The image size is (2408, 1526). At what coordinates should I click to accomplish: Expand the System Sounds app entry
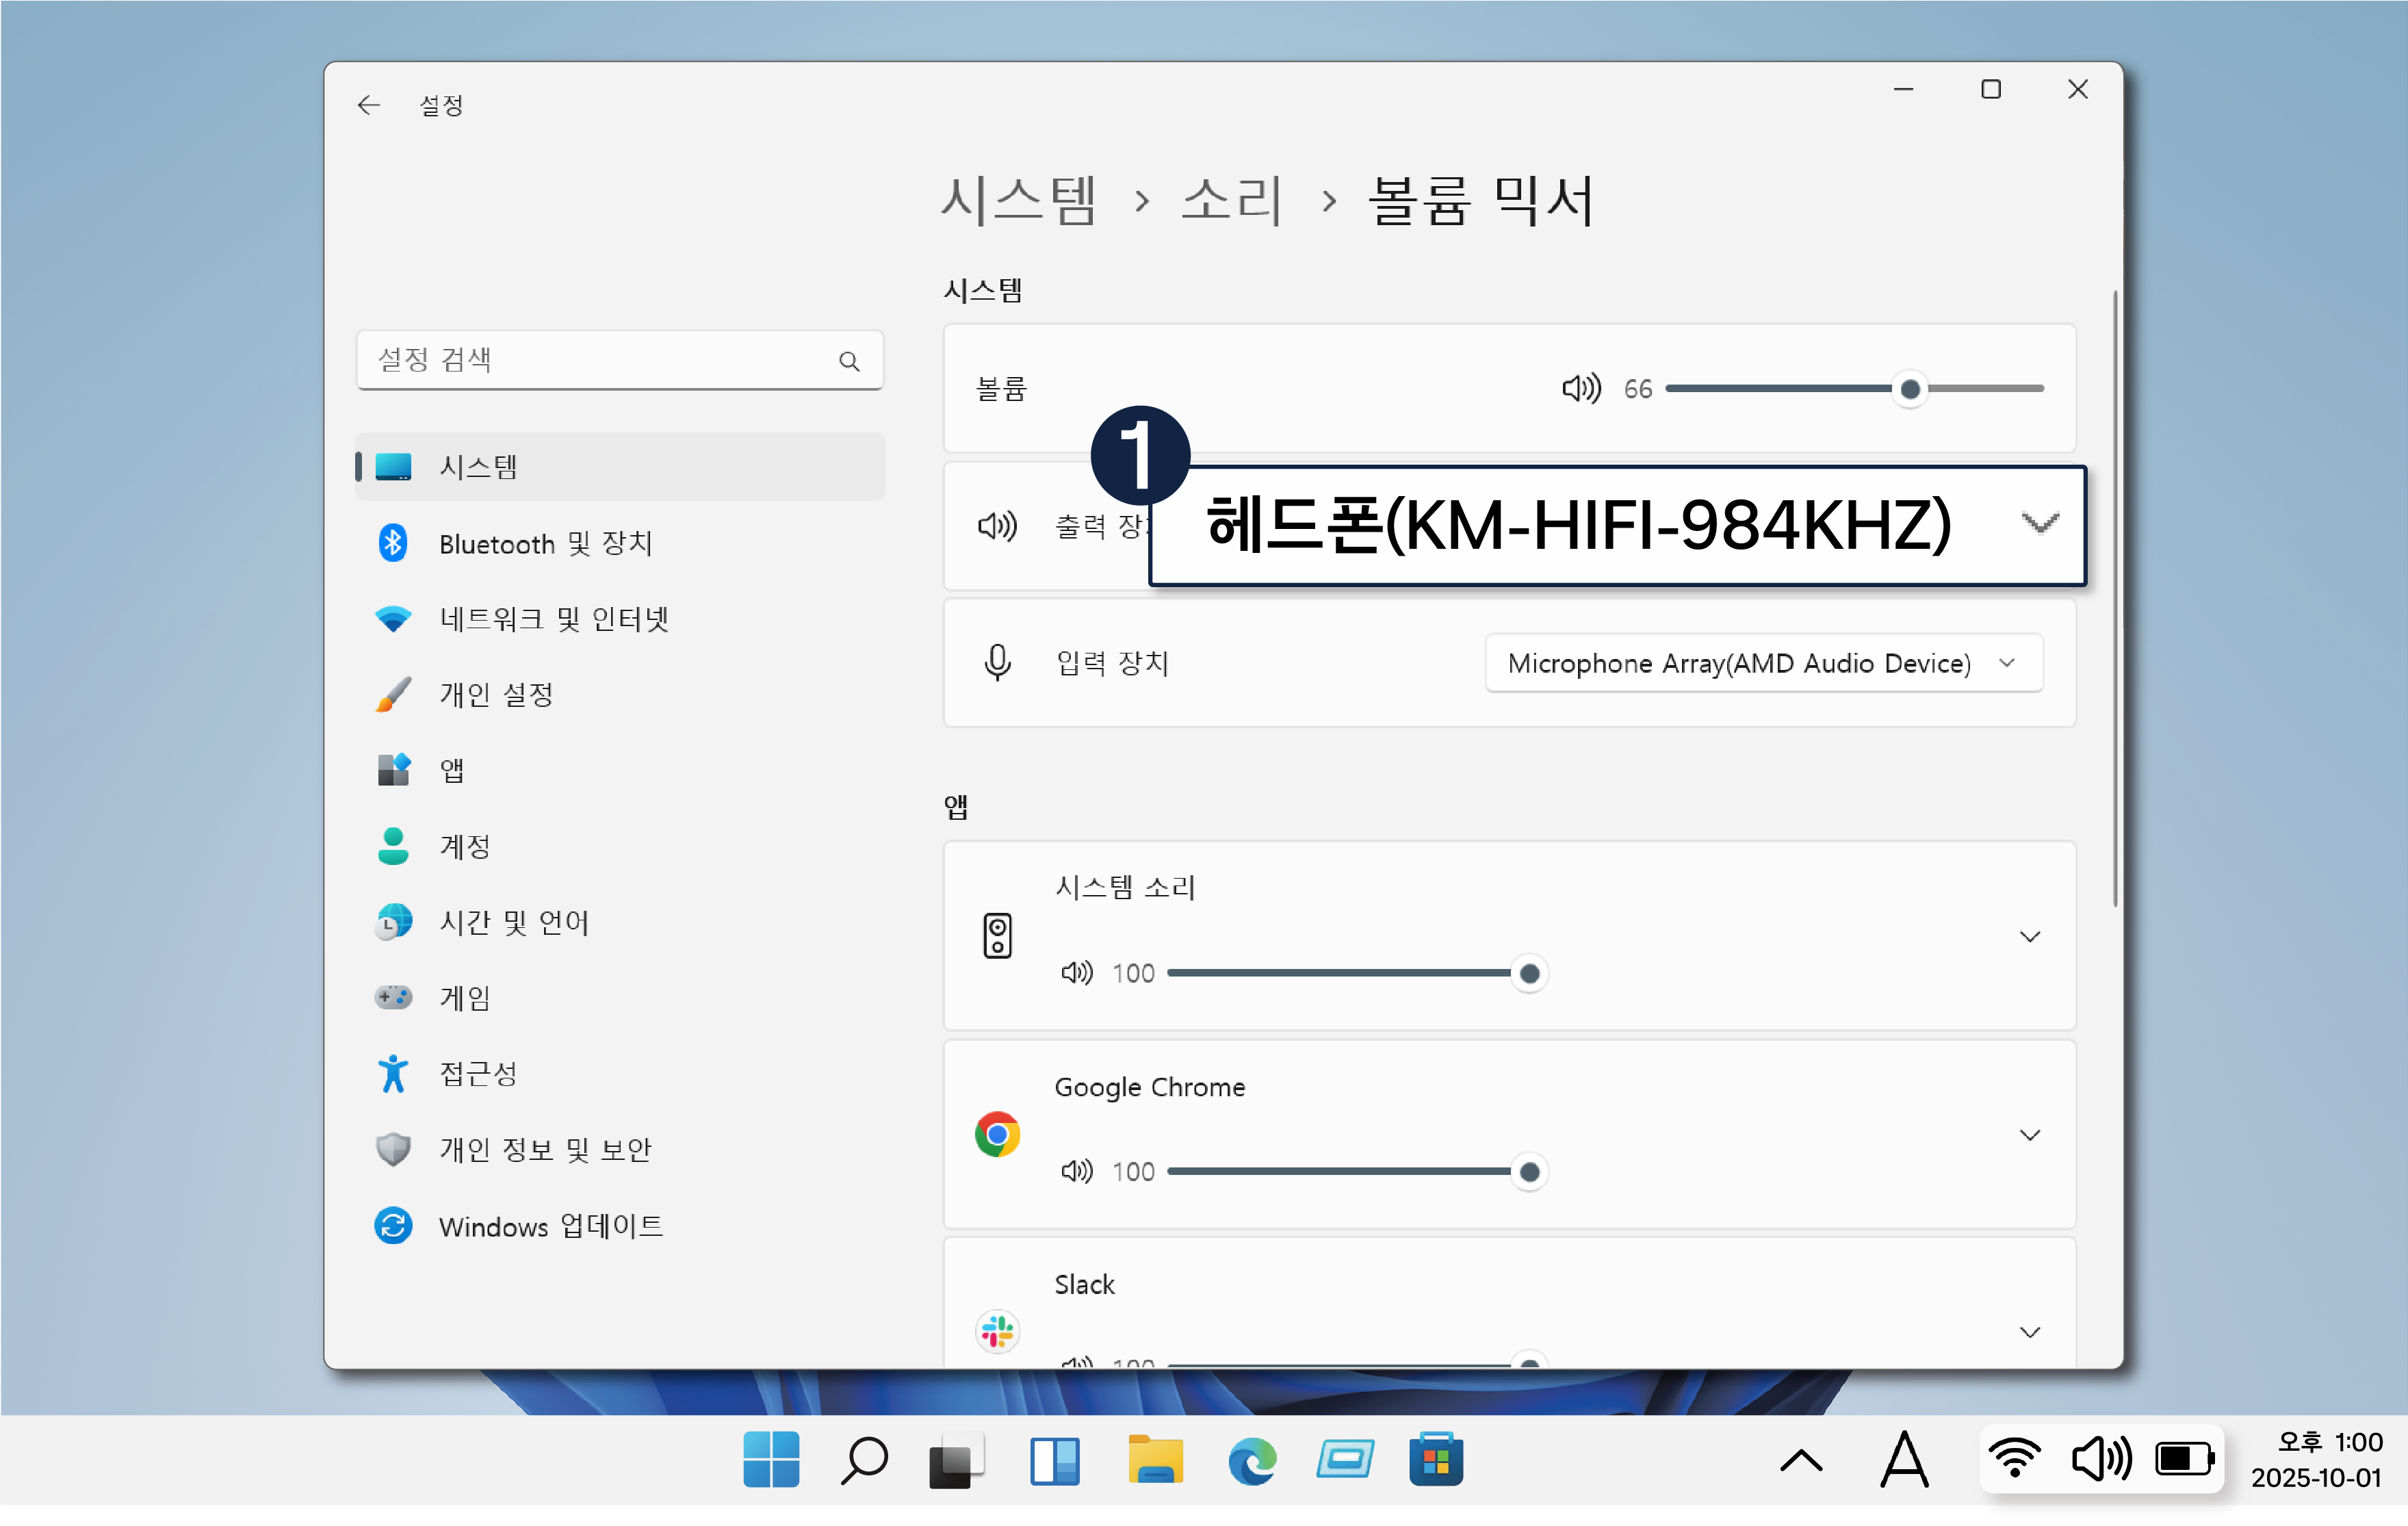click(2029, 937)
